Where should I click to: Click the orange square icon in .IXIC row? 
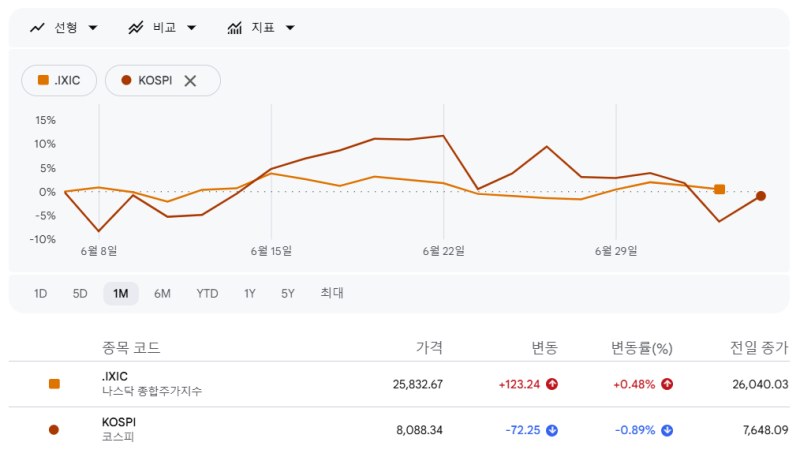pos(54,384)
